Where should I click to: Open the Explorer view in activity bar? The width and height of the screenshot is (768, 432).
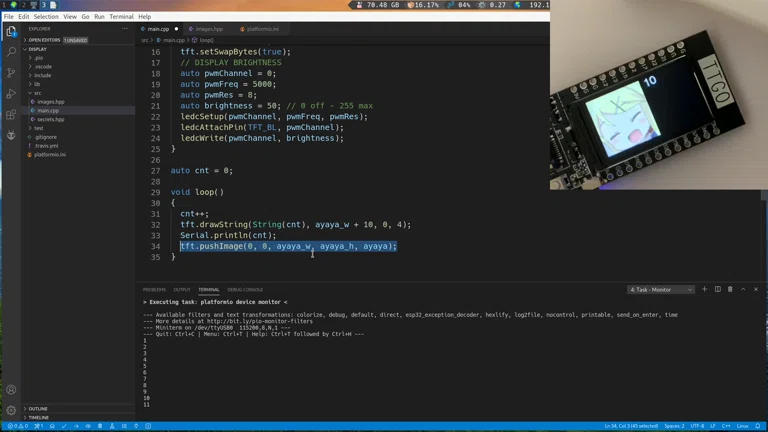point(11,32)
